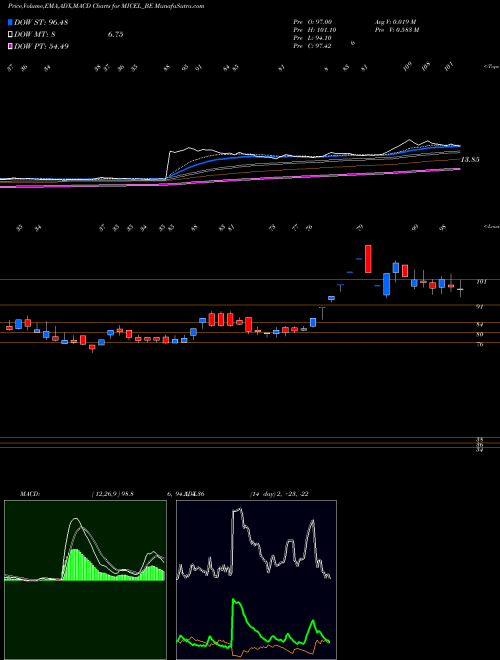Click the chart title mentioning MunafaSutra.com
Viewport: 500px width, 660px height.
(x=106, y=6)
